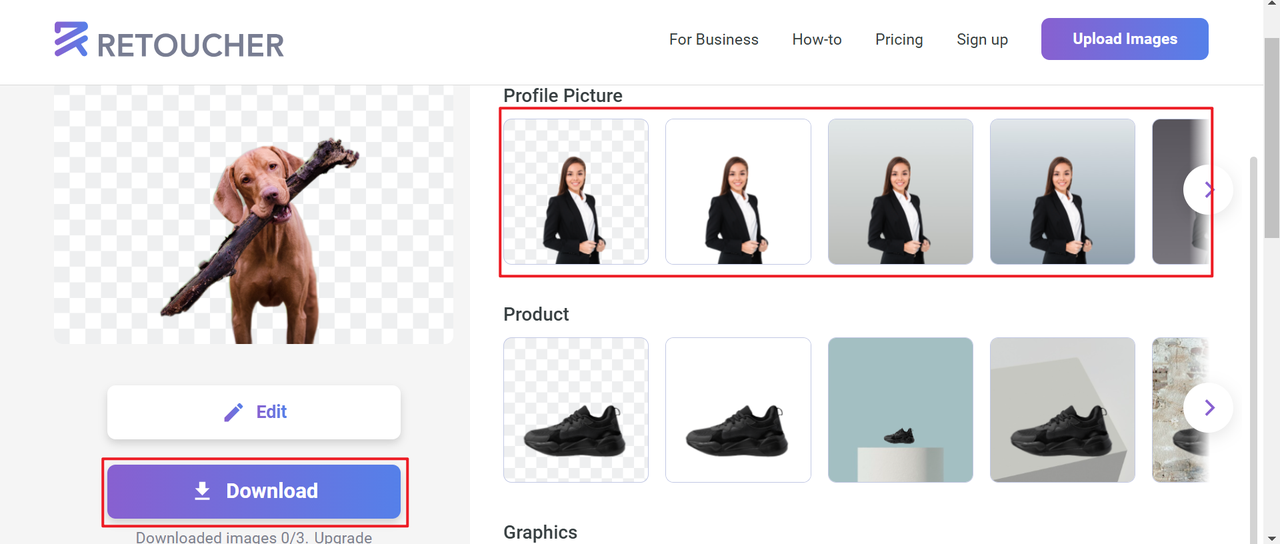This screenshot has width=1280, height=544.
Task: Click the Sign up link
Action: (x=982, y=39)
